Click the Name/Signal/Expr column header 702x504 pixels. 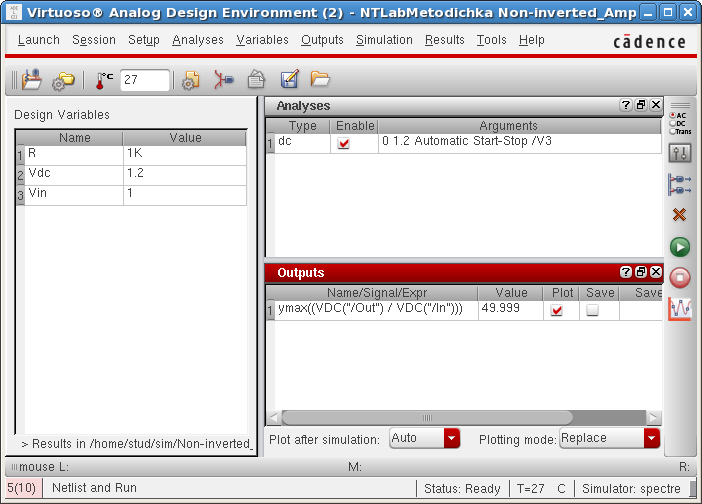click(x=377, y=293)
